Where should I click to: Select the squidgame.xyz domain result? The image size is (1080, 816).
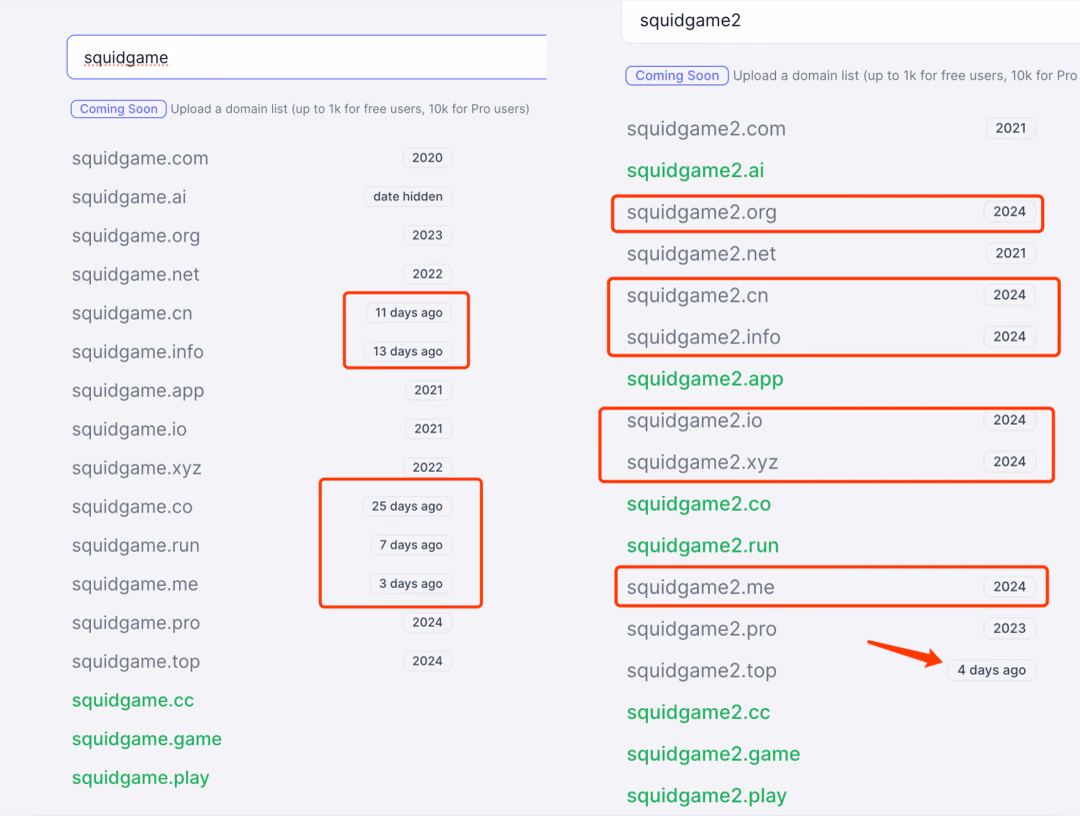pyautogui.click(x=136, y=468)
